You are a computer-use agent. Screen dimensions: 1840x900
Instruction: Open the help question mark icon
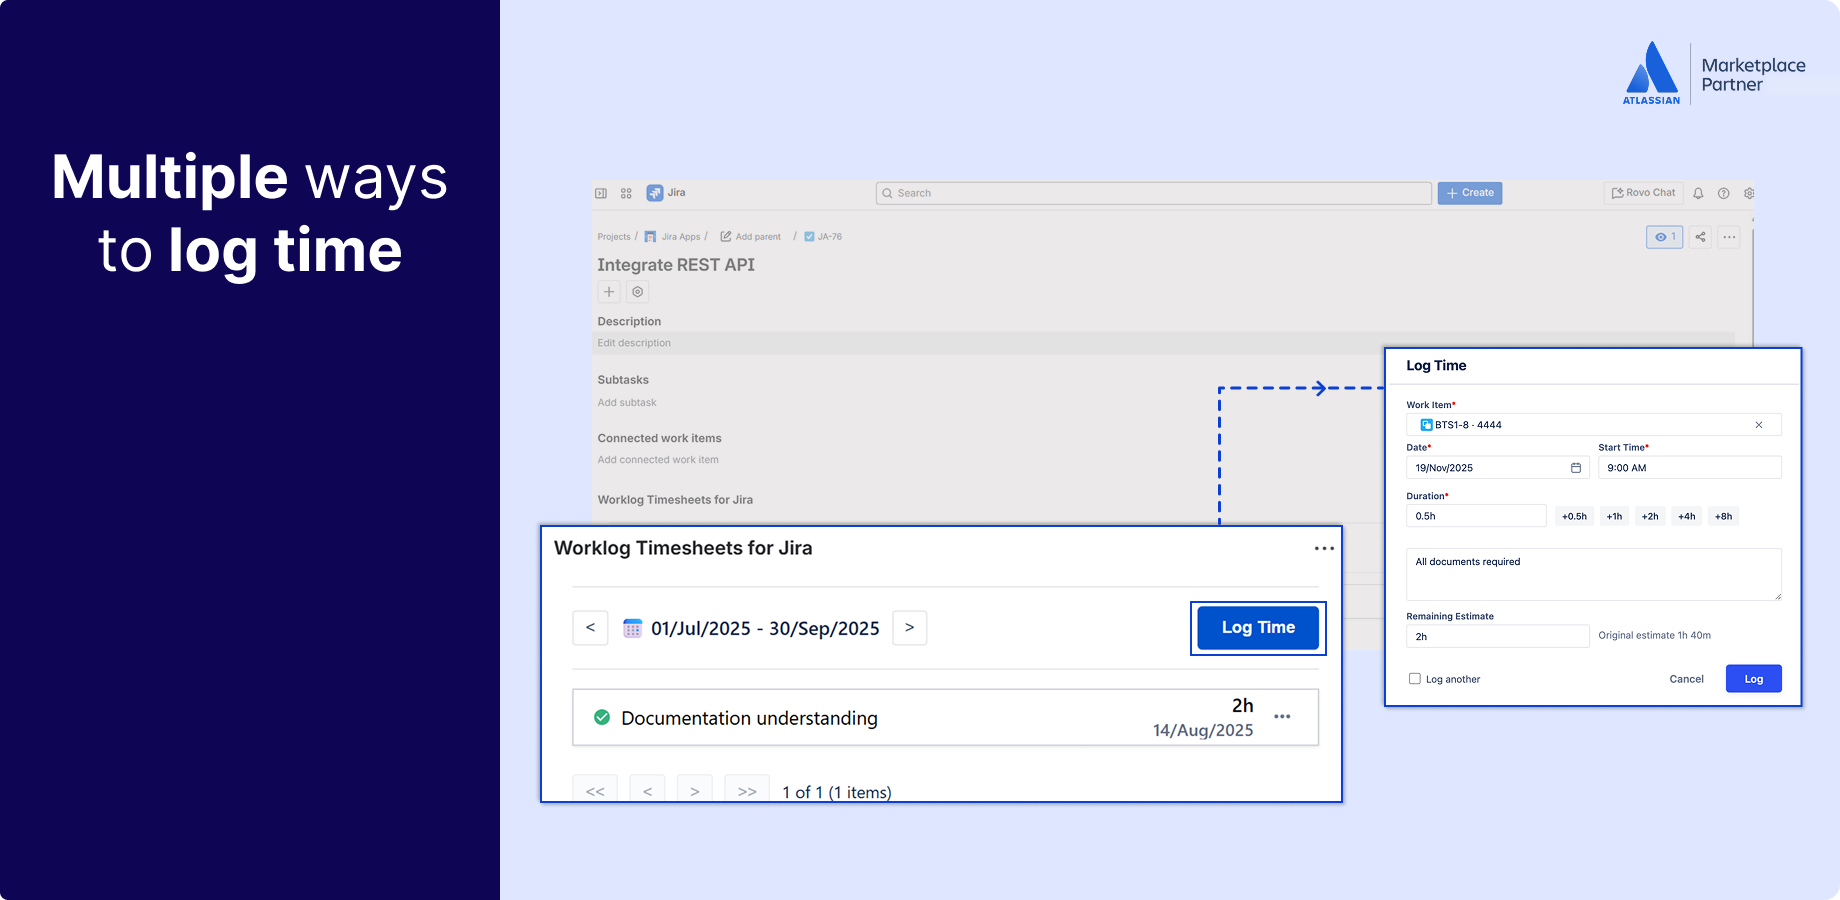(1724, 193)
